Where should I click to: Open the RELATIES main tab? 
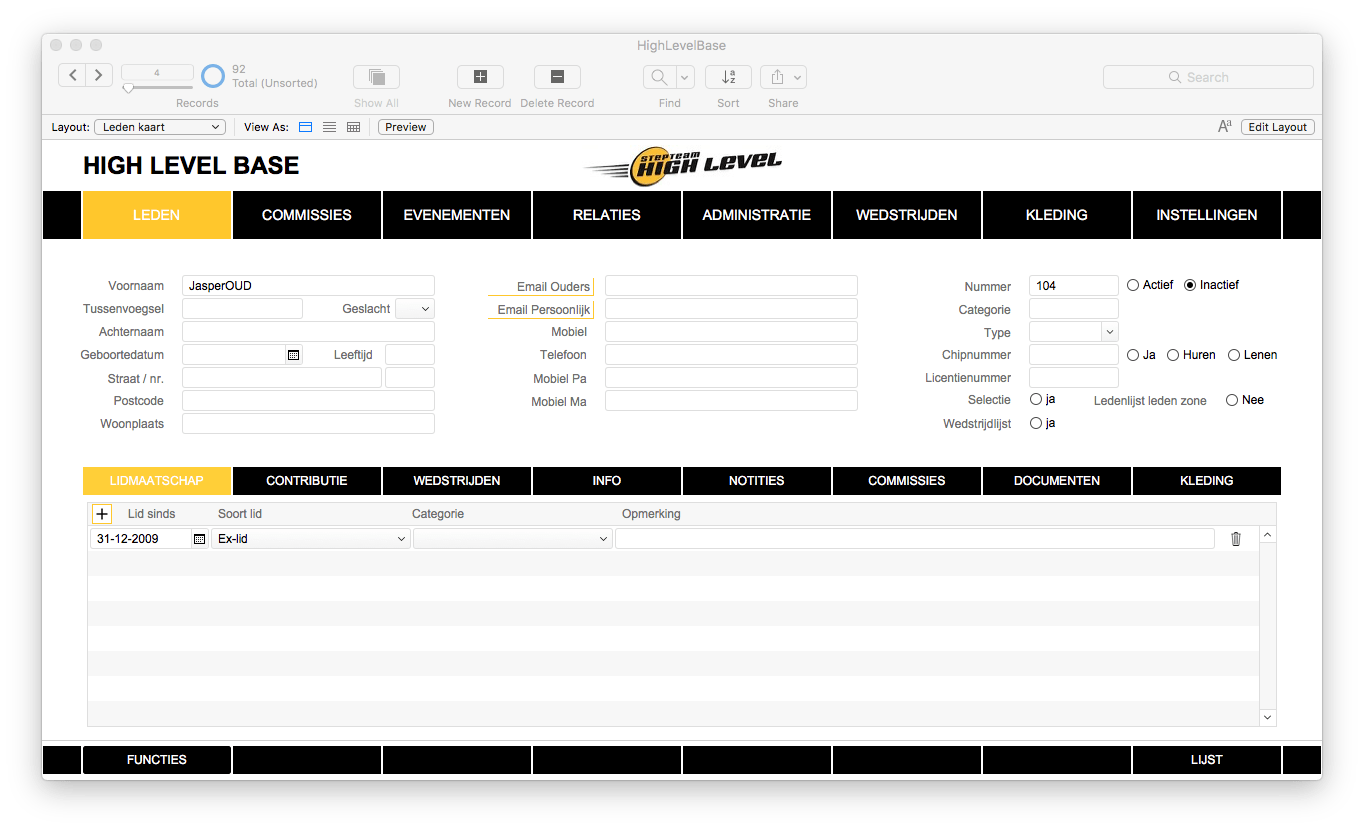pos(607,215)
